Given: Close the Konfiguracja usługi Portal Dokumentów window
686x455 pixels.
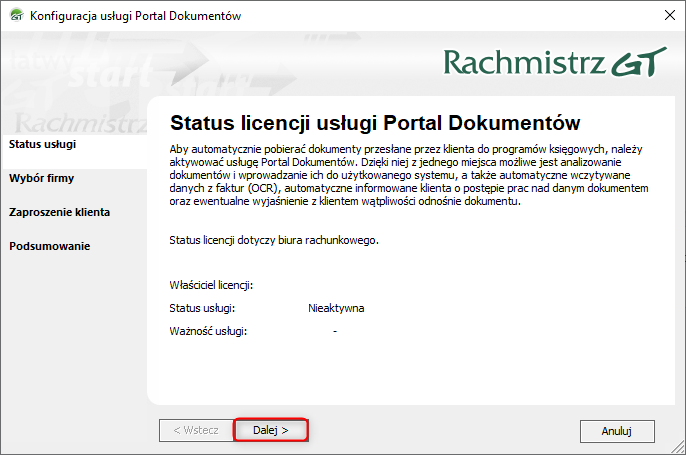Looking at the screenshot, I should pos(669,15).
